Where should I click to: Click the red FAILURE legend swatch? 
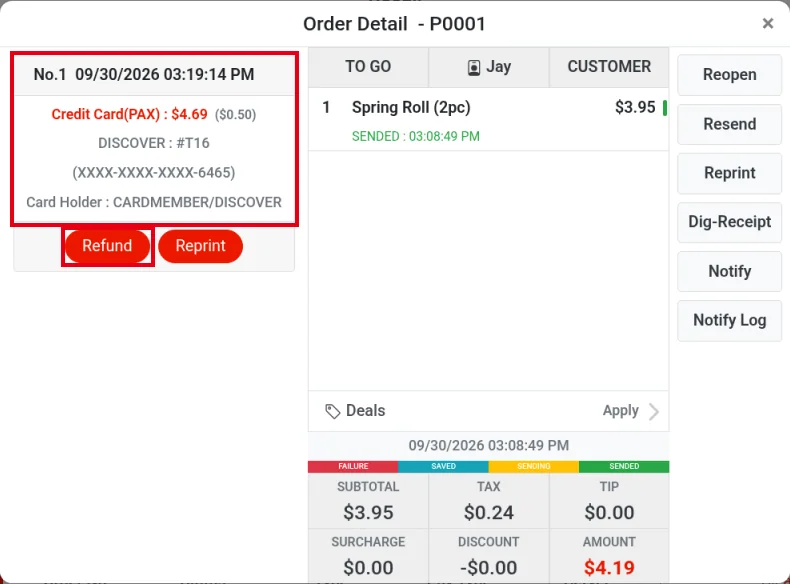click(x=353, y=466)
